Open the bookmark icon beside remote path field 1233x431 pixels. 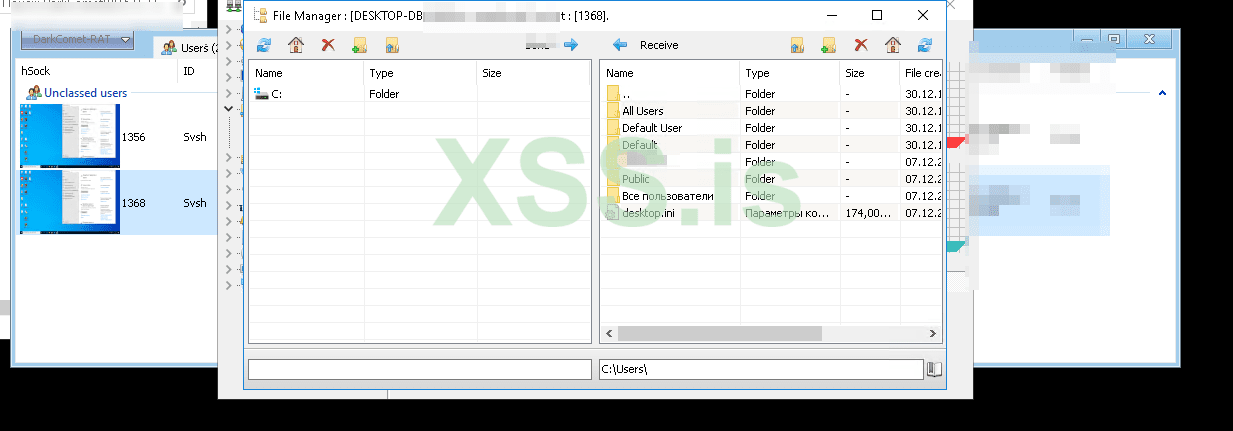(x=934, y=369)
